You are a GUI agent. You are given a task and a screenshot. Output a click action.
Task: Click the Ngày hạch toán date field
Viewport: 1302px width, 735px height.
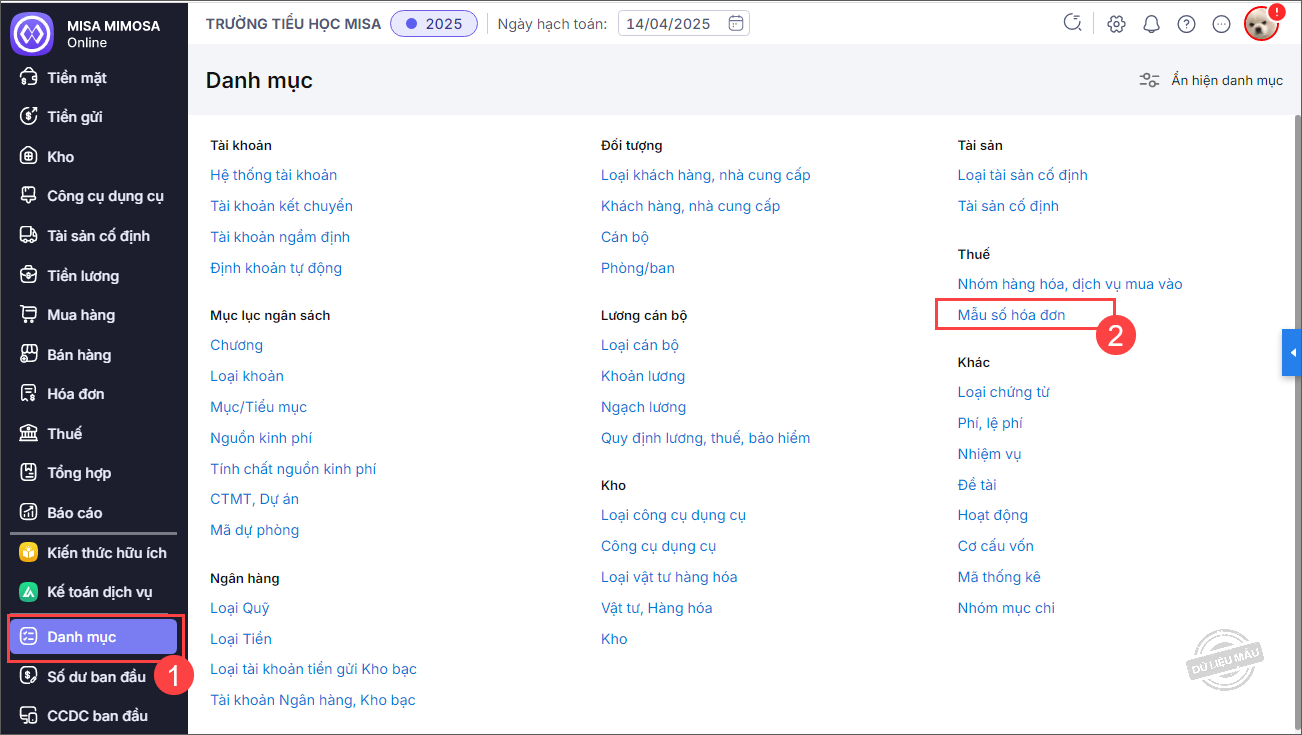(670, 24)
